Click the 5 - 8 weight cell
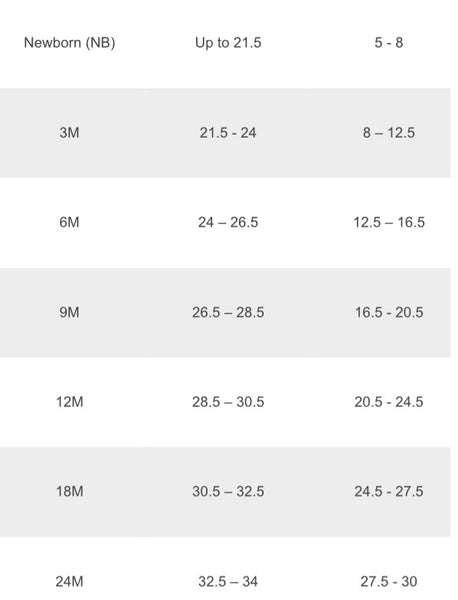 (388, 42)
